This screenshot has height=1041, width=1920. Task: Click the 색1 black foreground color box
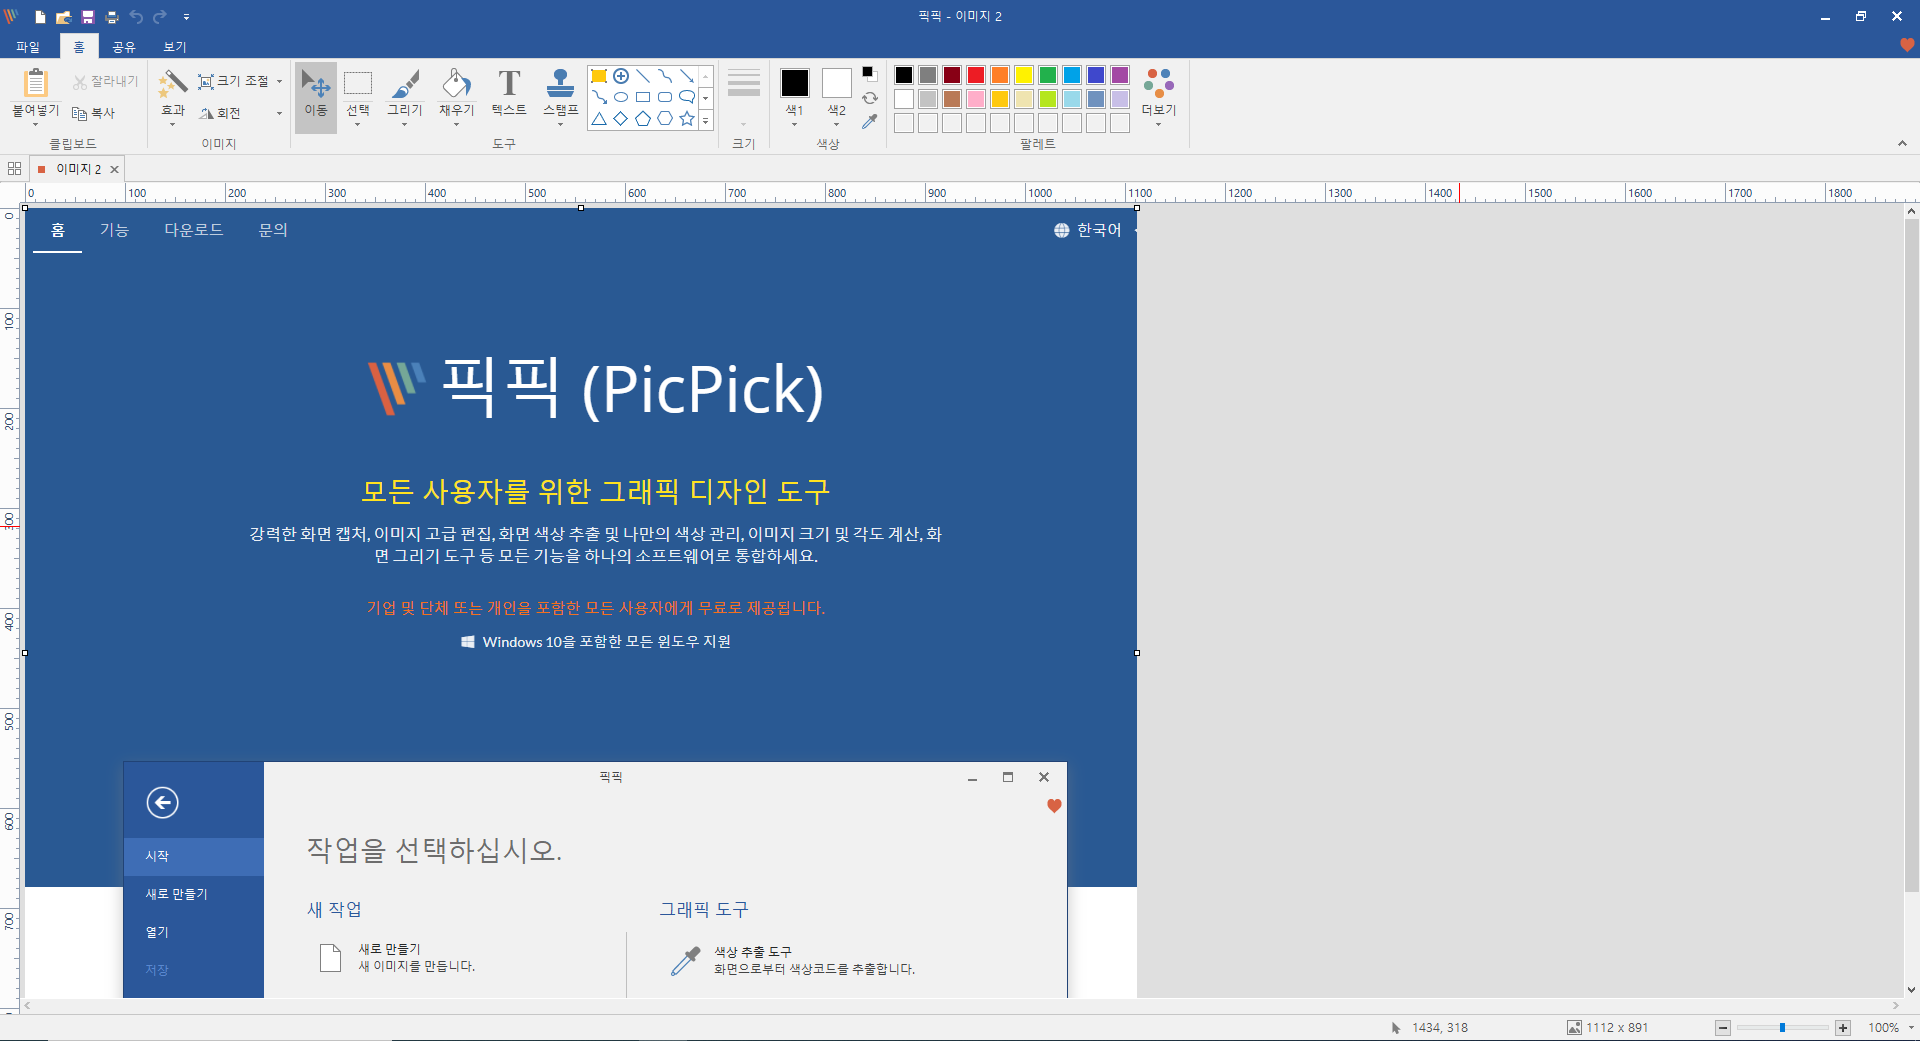(x=794, y=83)
